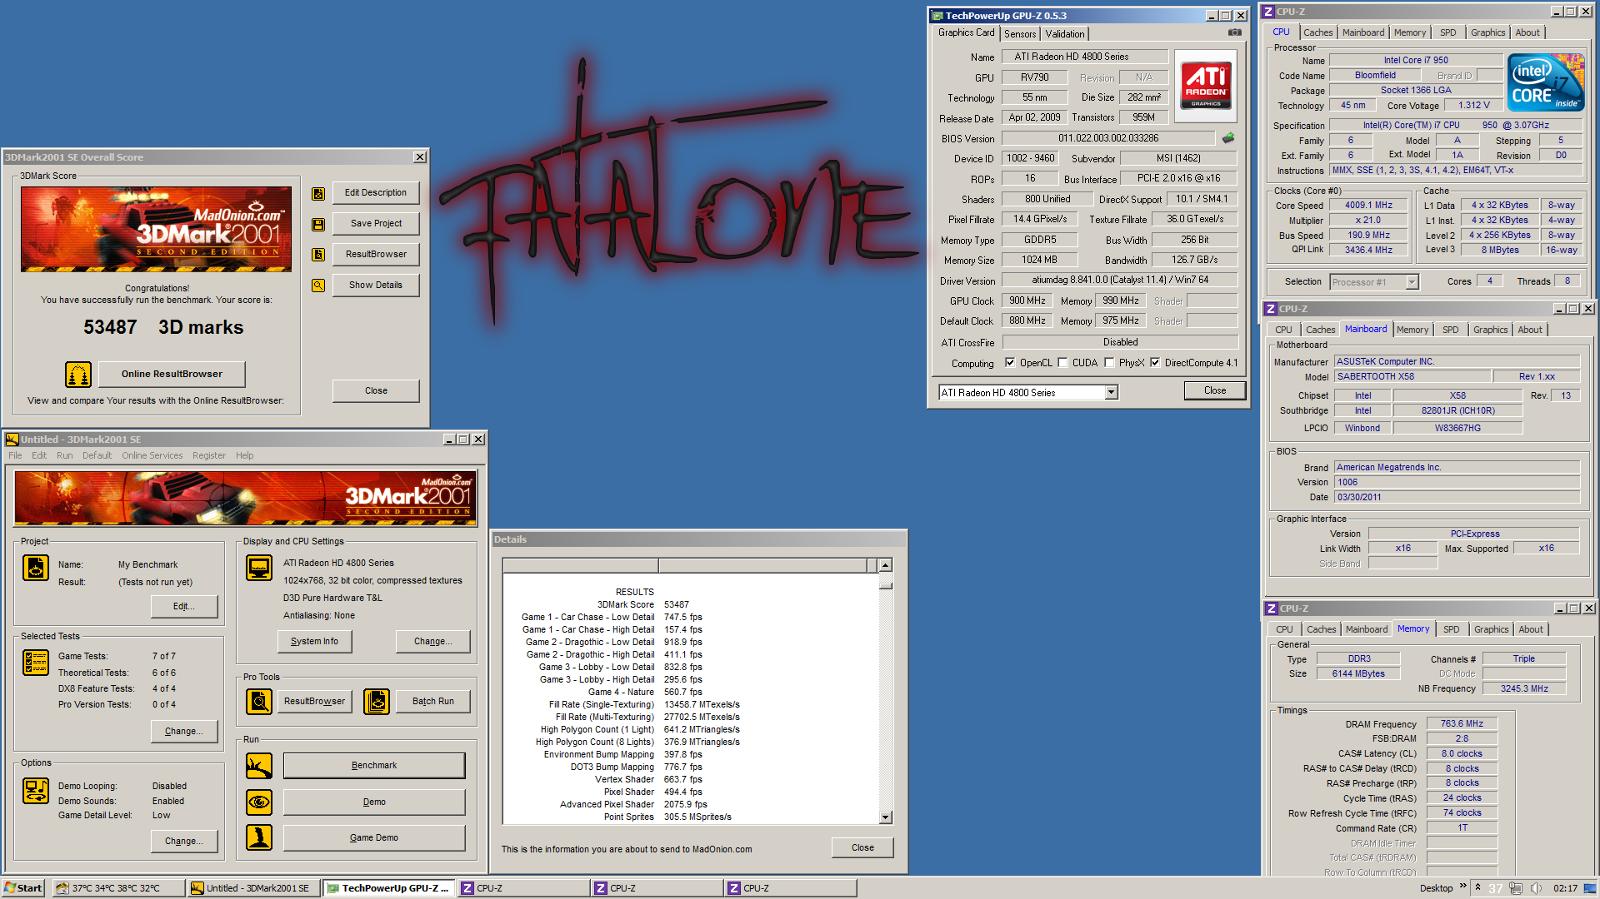Switch to the Sensors tab in GPU-Z
This screenshot has height=899, width=1600.
click(x=1020, y=34)
